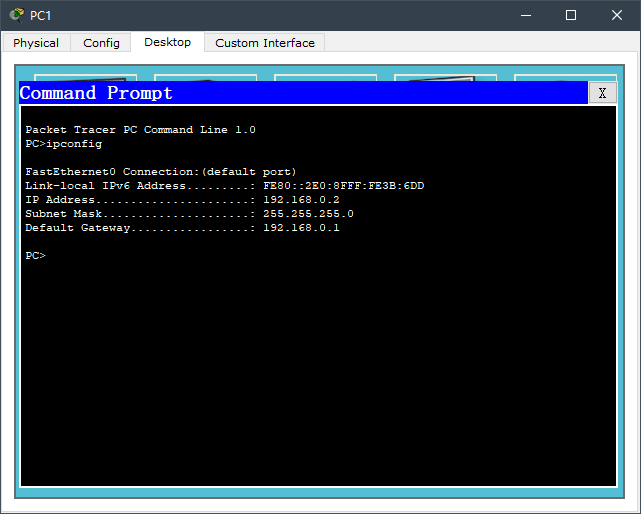The width and height of the screenshot is (641, 514).
Task: Select the Desktop tab
Action: pos(167,42)
